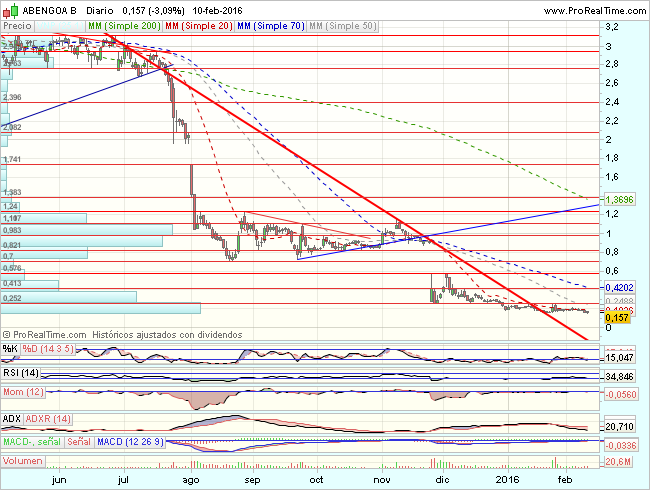
Task: Click the 0,576 horizontal level label
Action: (12, 268)
